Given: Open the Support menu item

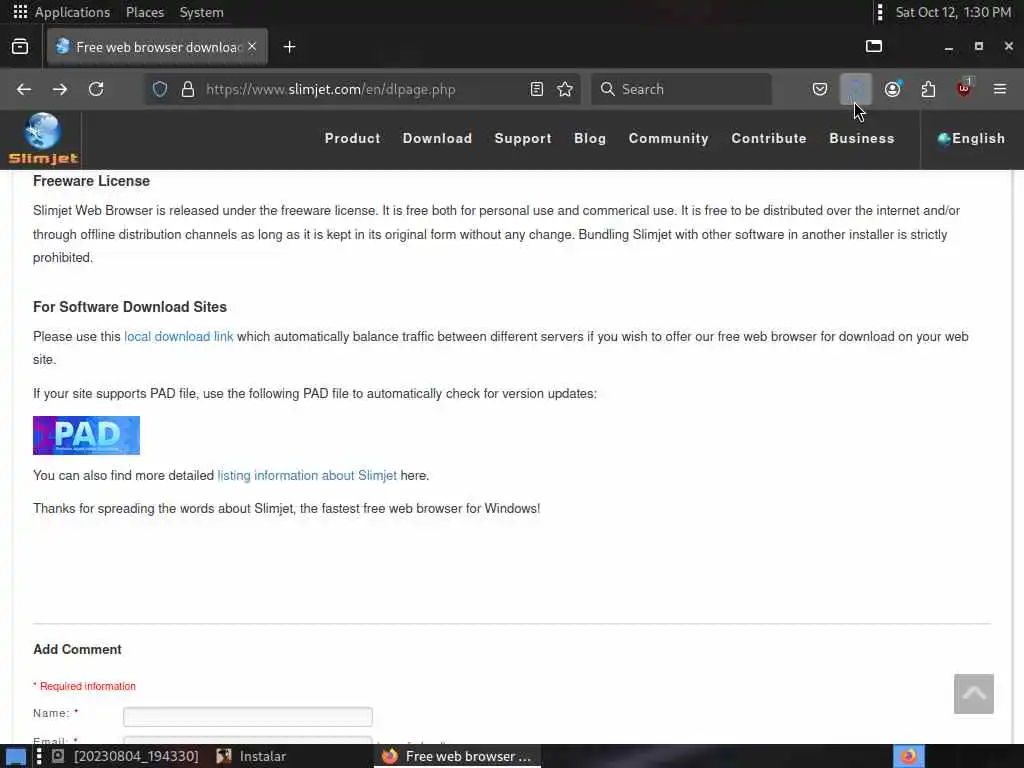Looking at the screenshot, I should (x=523, y=138).
